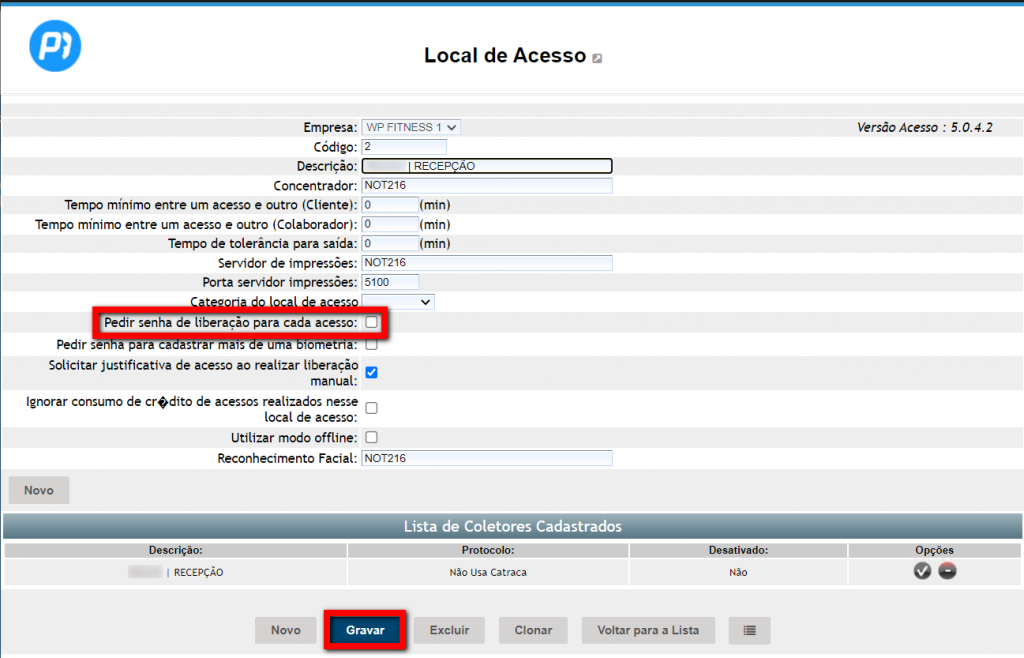This screenshot has height=658, width=1024.
Task: Click the Concentrador input field
Action: point(486,186)
